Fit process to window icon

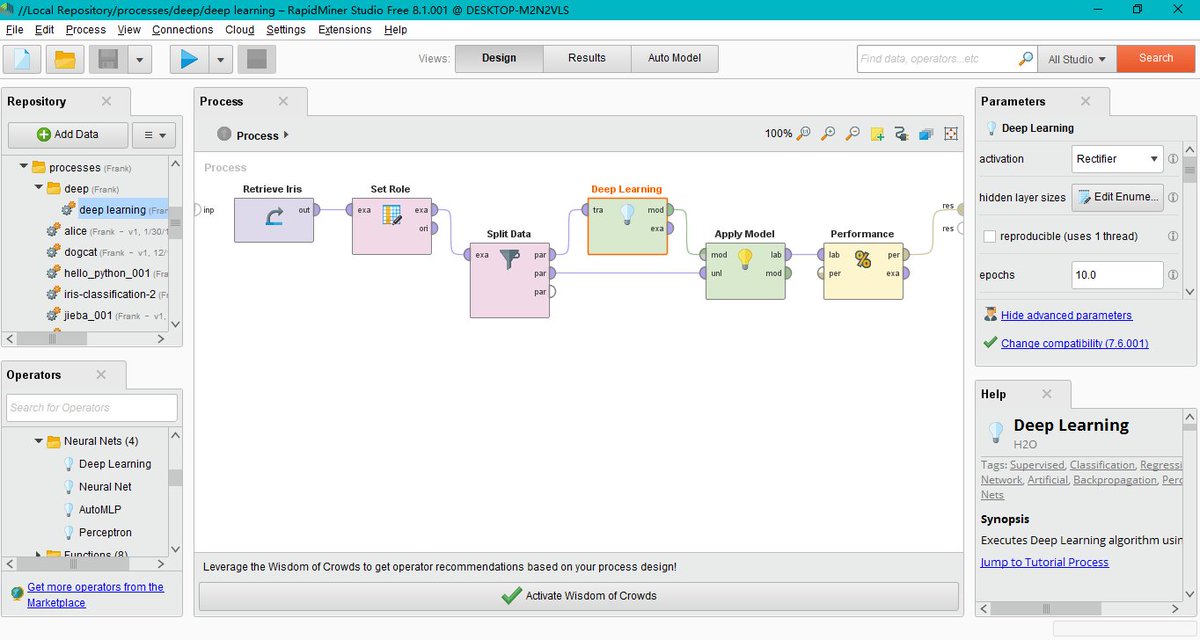point(951,134)
